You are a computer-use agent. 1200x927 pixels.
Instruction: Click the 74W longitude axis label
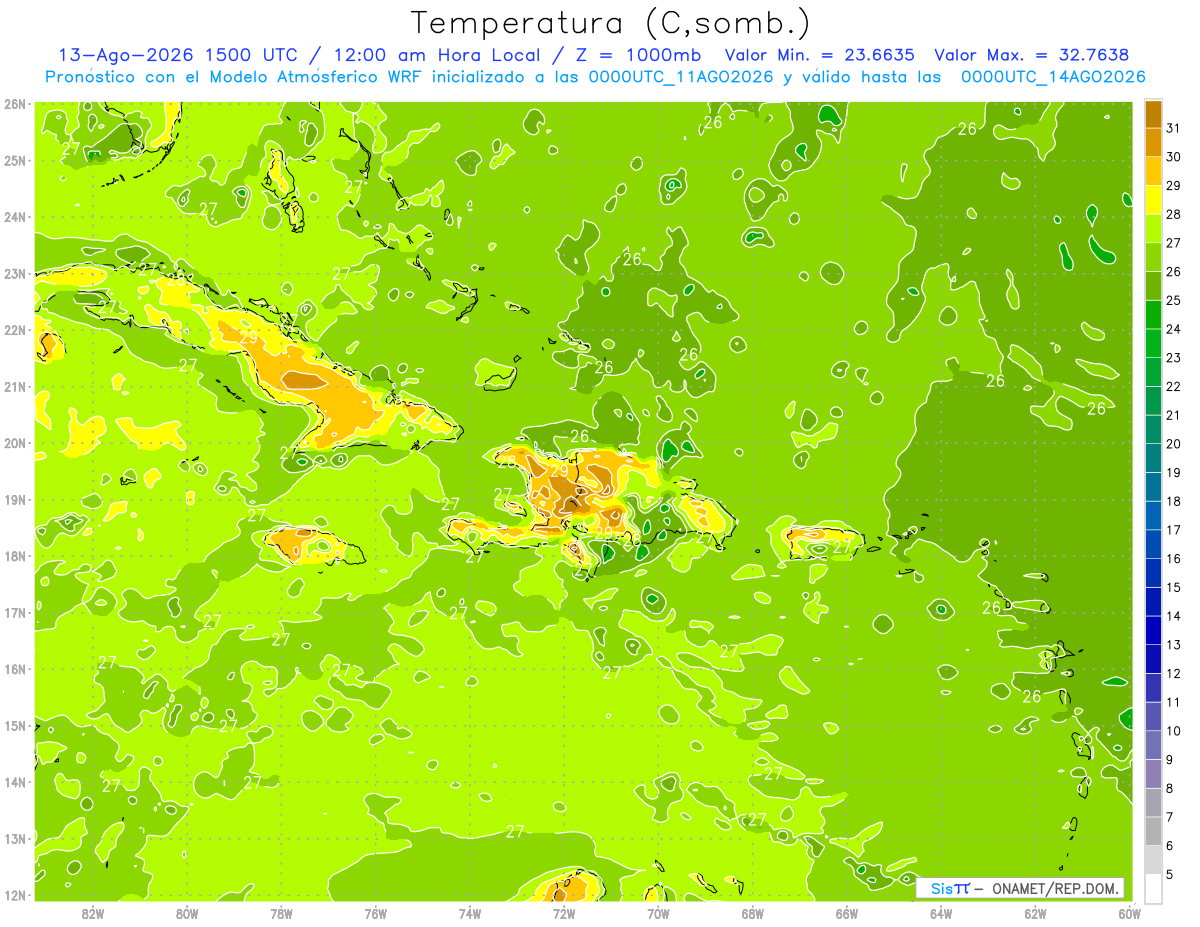pos(470,912)
